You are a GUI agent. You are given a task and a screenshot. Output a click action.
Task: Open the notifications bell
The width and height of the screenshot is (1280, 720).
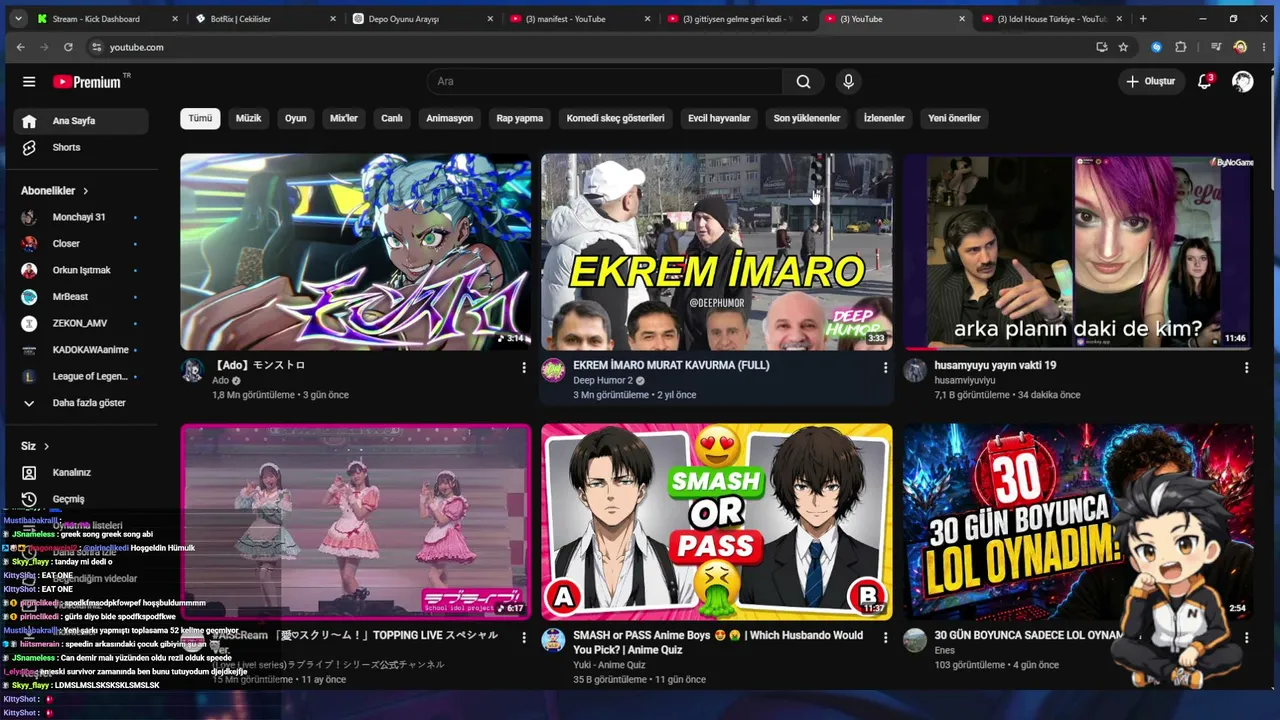tap(1205, 82)
